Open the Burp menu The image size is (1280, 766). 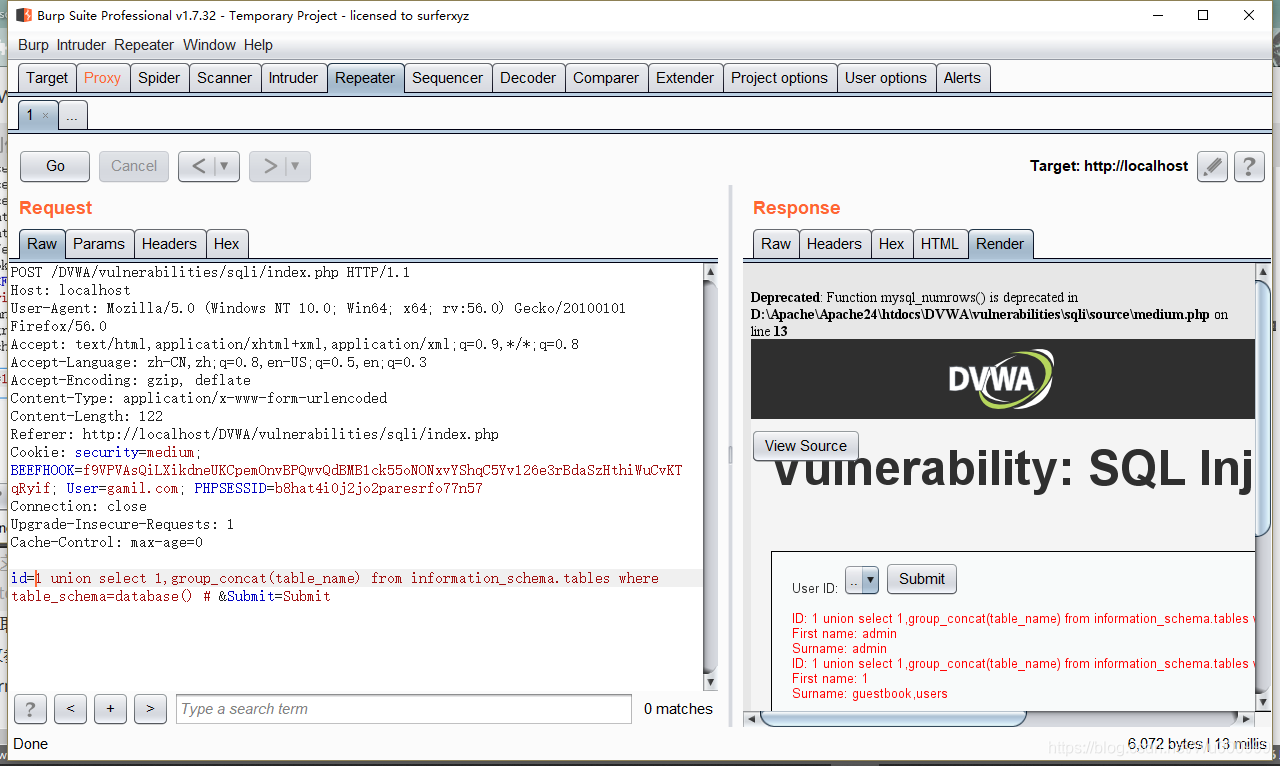(33, 45)
